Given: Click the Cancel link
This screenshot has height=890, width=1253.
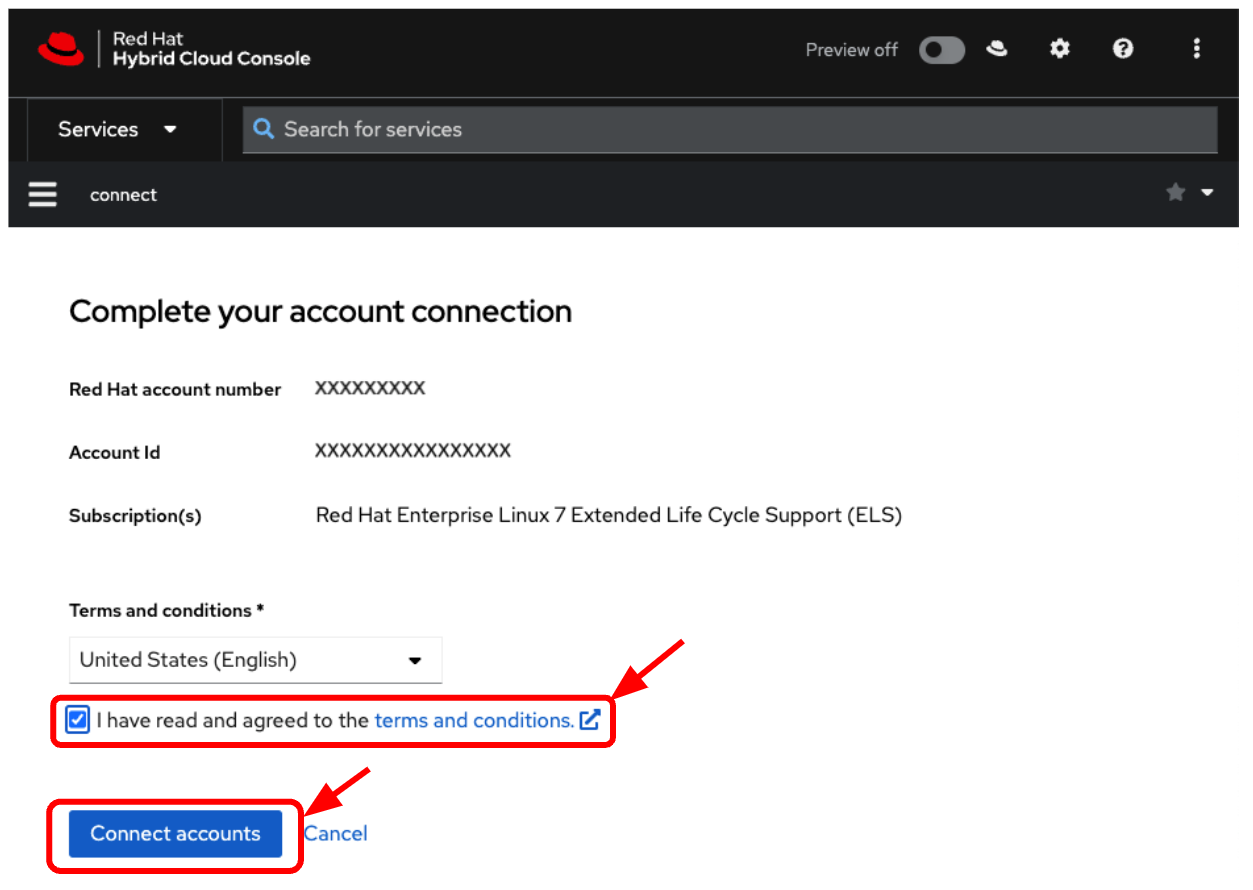Looking at the screenshot, I should coord(336,834).
